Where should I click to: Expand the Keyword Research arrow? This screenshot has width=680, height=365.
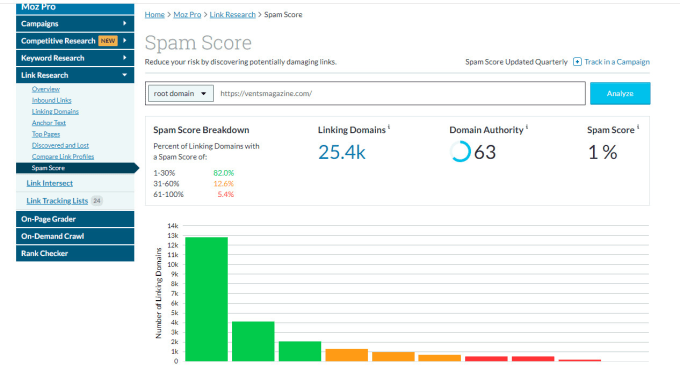click(125, 58)
